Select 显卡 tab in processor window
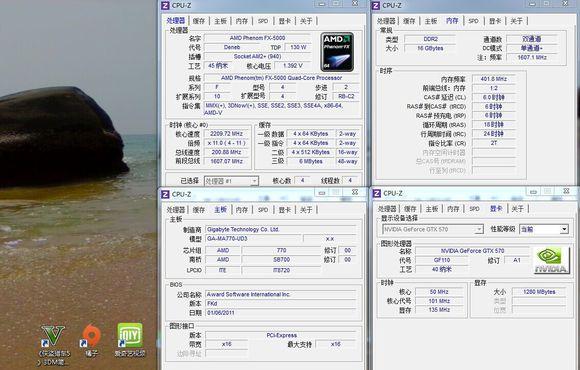Image resolution: width=580 pixels, height=370 pixels. point(284,21)
